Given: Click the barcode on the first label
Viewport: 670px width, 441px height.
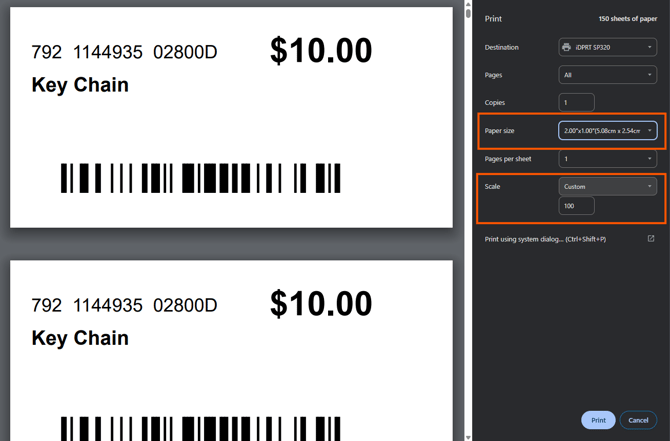Looking at the screenshot, I should click(200, 178).
